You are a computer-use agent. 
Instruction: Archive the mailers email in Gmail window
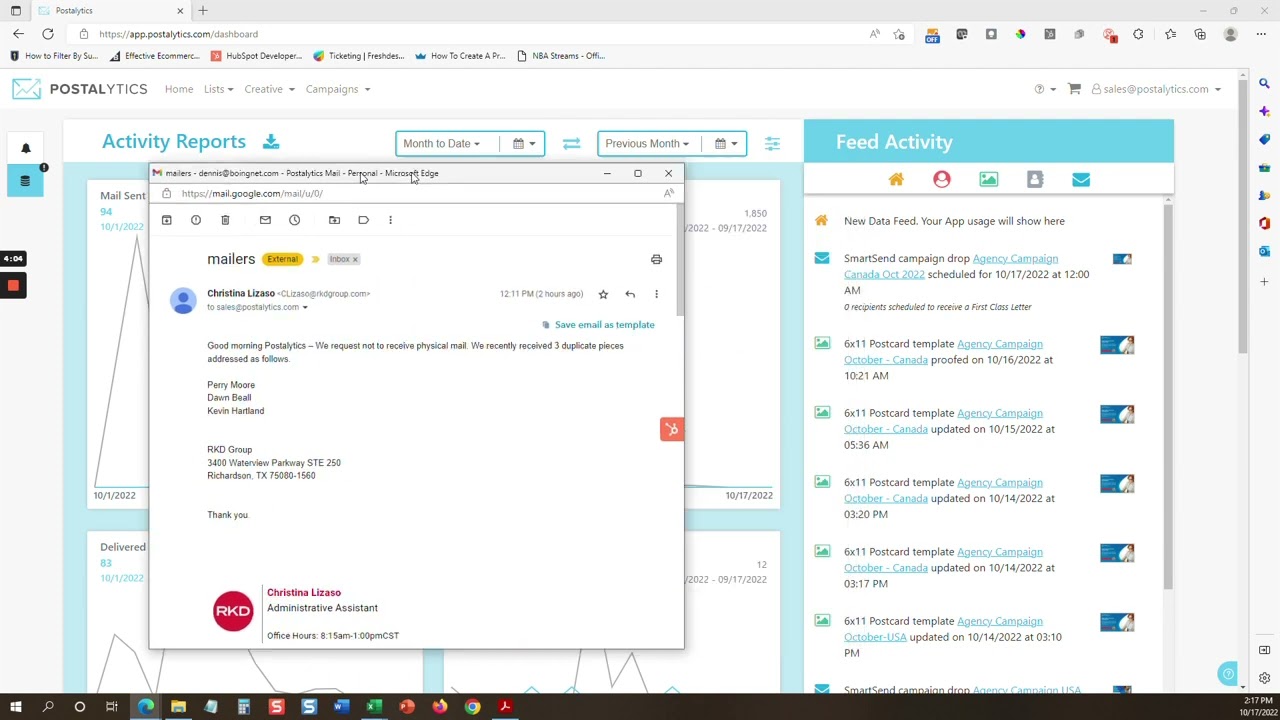(167, 220)
